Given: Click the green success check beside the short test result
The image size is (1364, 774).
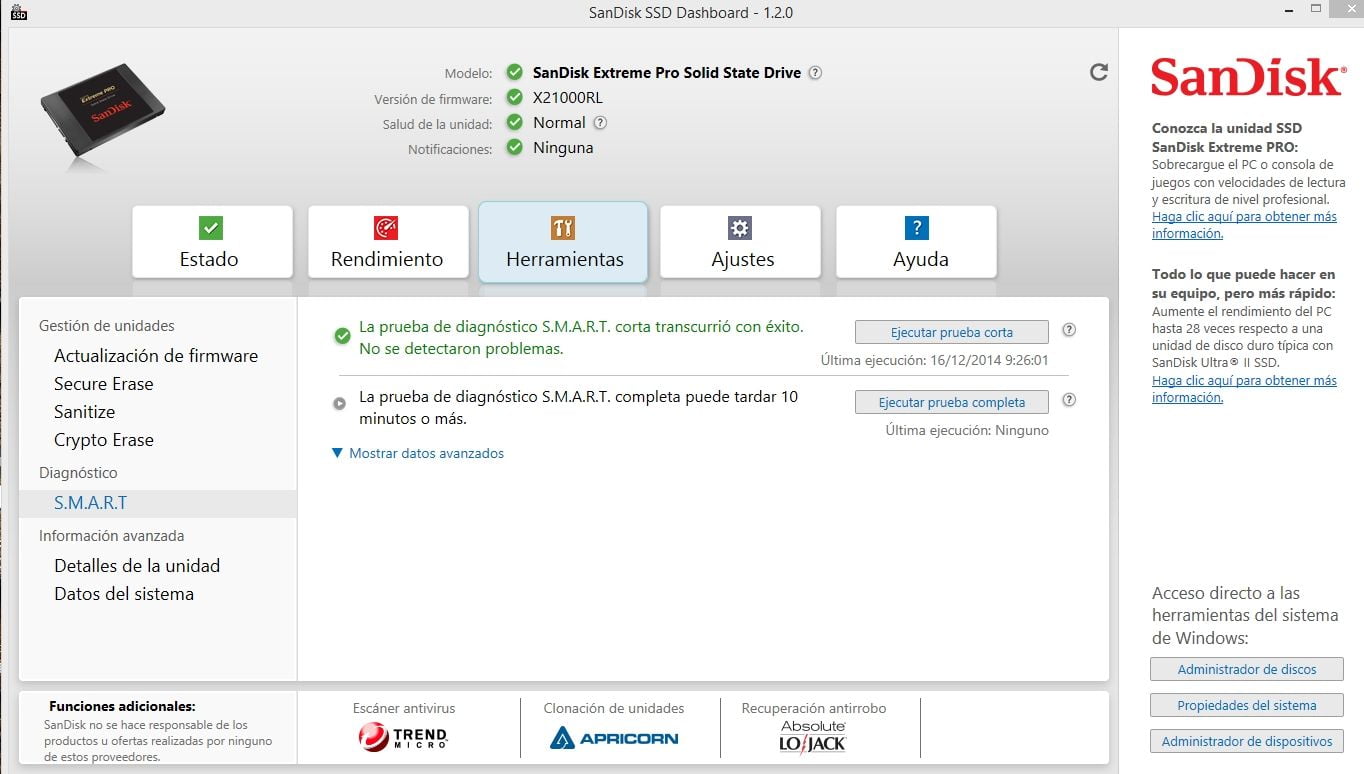Looking at the screenshot, I should 342,337.
